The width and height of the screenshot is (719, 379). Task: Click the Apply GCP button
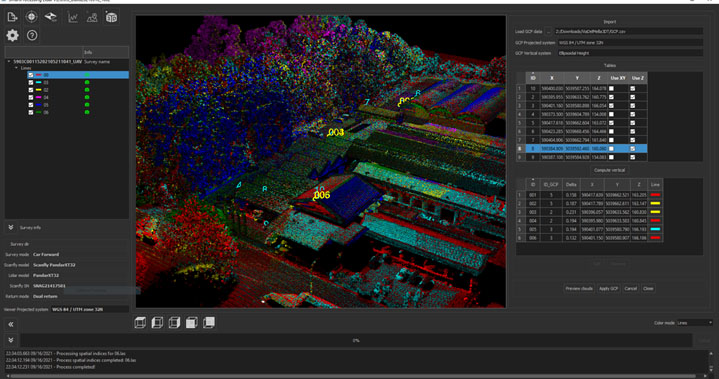tap(608, 288)
